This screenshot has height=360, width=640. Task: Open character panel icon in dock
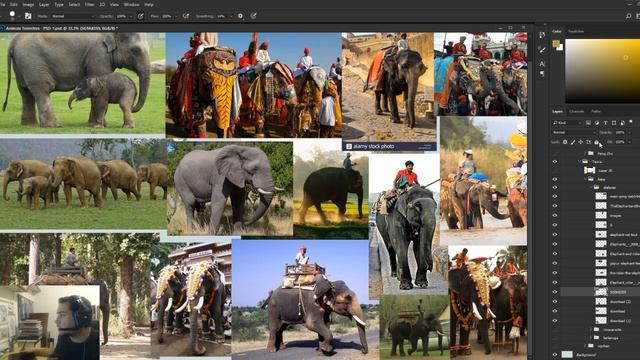click(x=542, y=64)
